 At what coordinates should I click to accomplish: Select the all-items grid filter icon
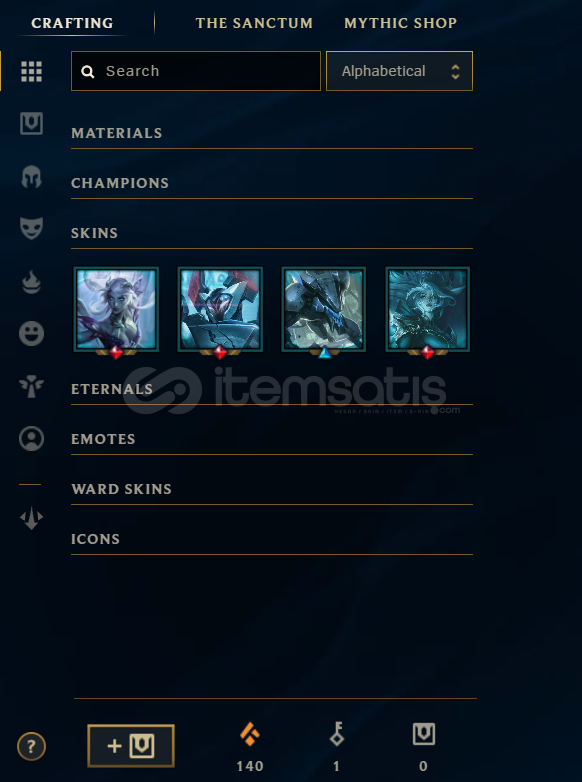(x=31, y=71)
